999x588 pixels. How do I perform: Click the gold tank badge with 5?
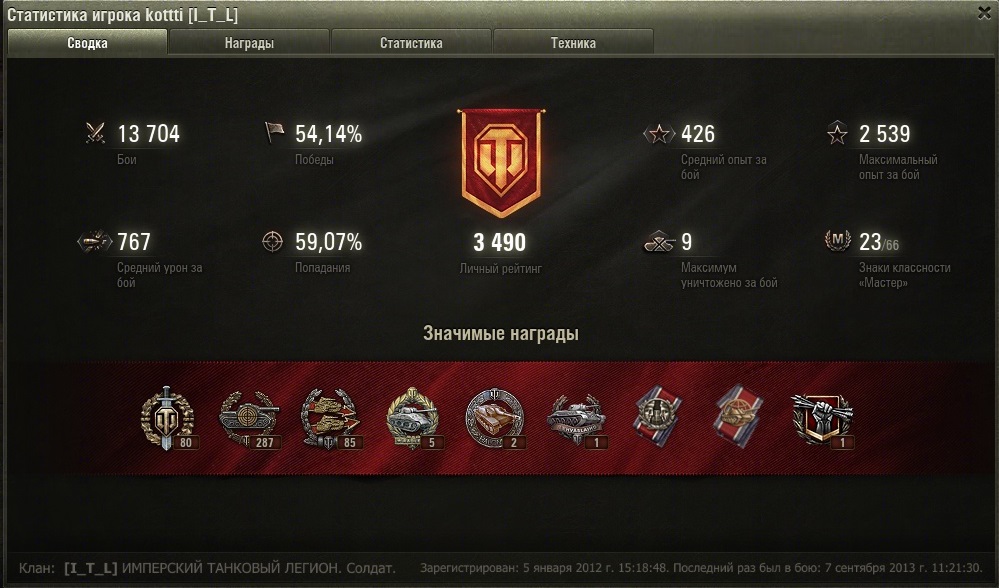(412, 419)
